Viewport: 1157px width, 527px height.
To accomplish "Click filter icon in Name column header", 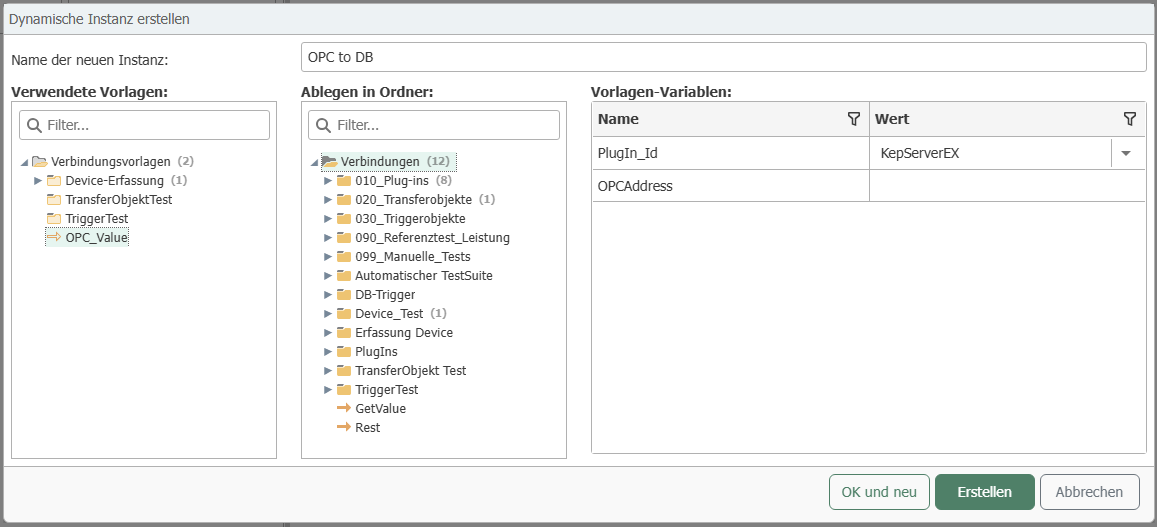I will click(853, 119).
